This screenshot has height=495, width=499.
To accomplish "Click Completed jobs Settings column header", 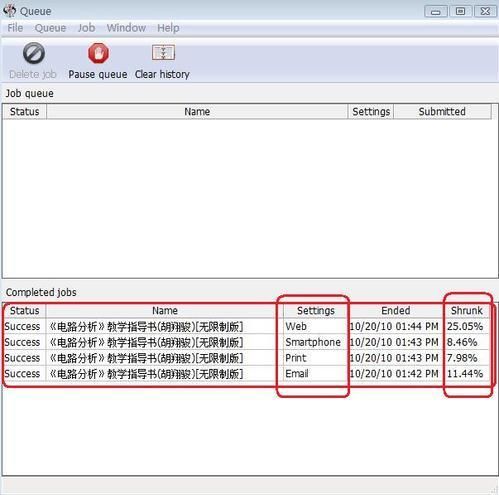I will 316,311.
